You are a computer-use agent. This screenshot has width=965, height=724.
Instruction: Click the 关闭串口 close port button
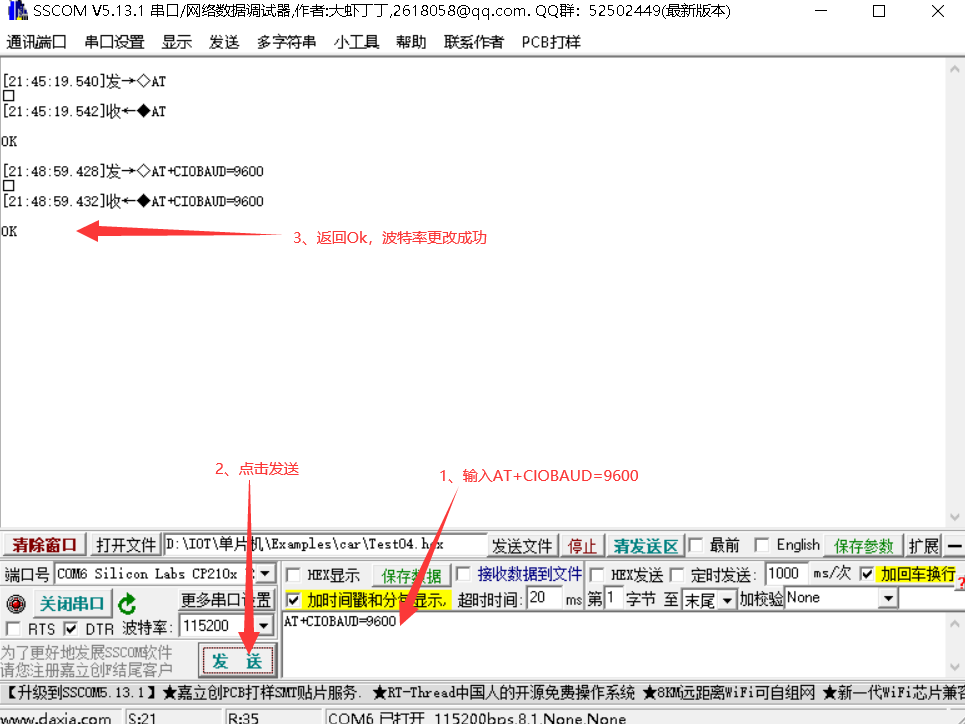(x=70, y=602)
